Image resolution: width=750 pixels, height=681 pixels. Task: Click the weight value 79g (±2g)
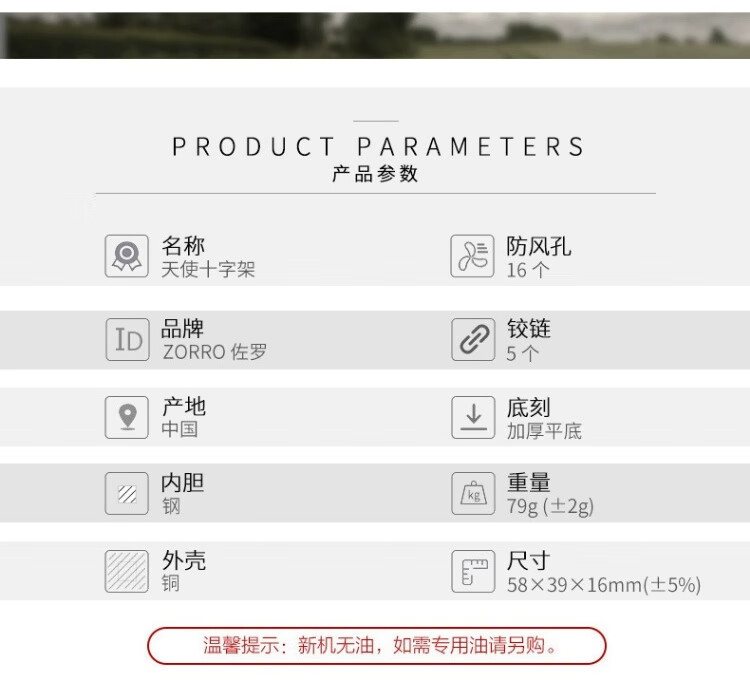[x=550, y=507]
